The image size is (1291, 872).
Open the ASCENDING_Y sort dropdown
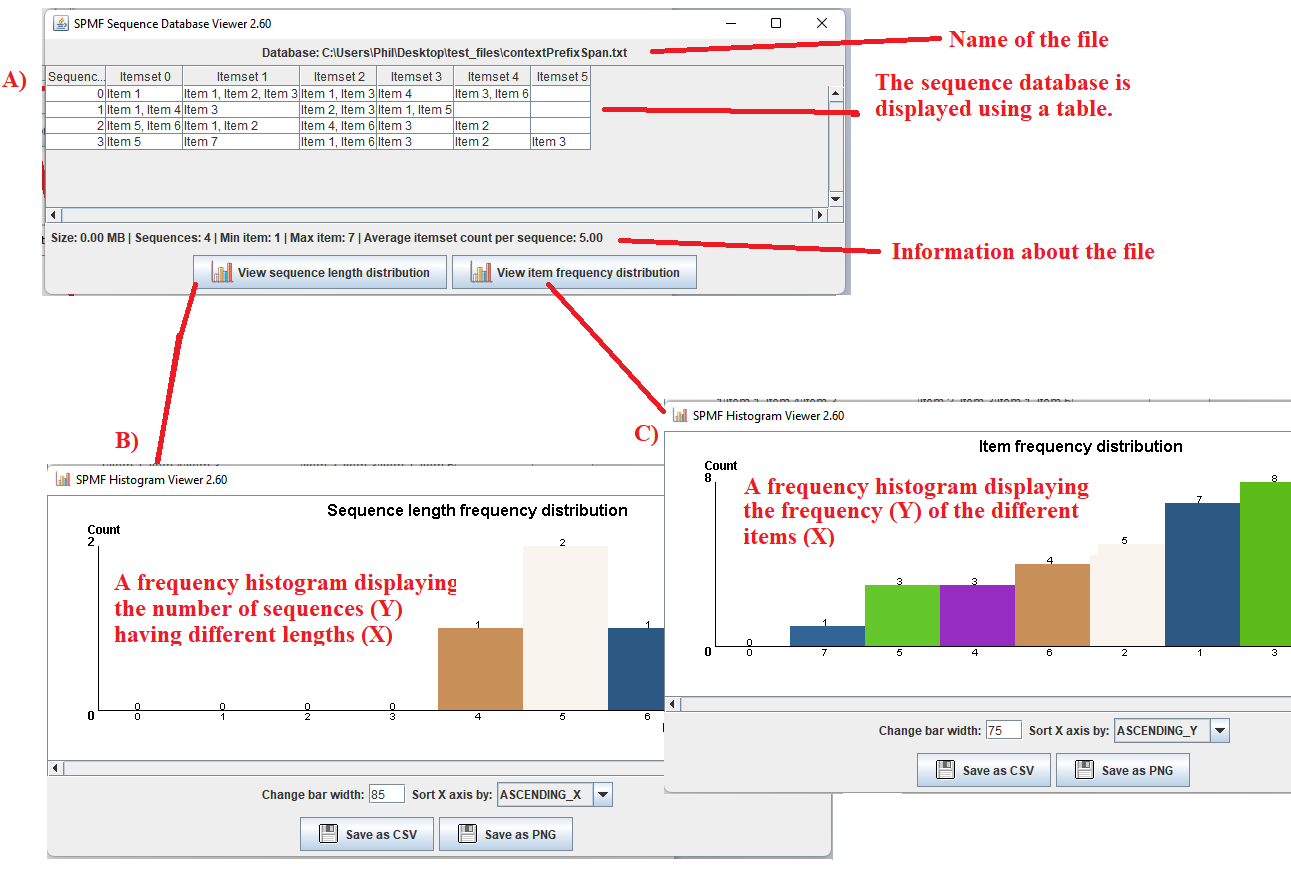1219,731
